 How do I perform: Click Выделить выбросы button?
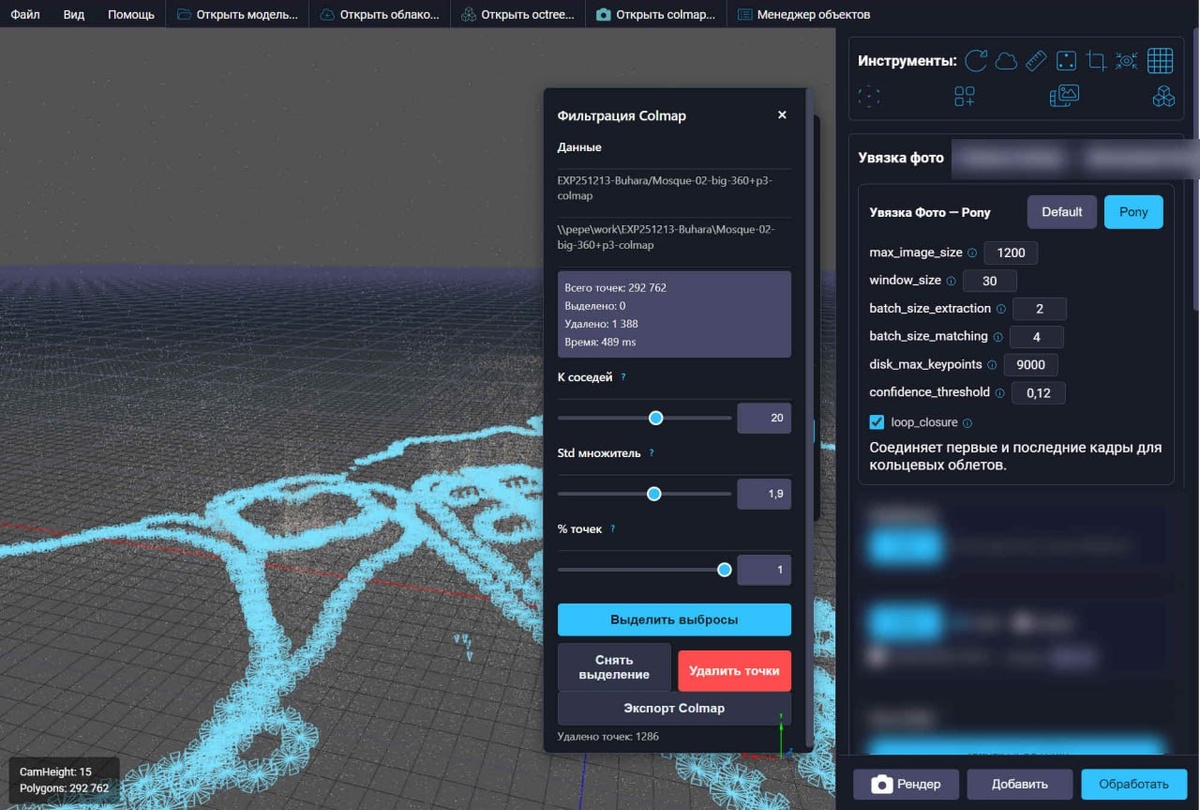674,620
